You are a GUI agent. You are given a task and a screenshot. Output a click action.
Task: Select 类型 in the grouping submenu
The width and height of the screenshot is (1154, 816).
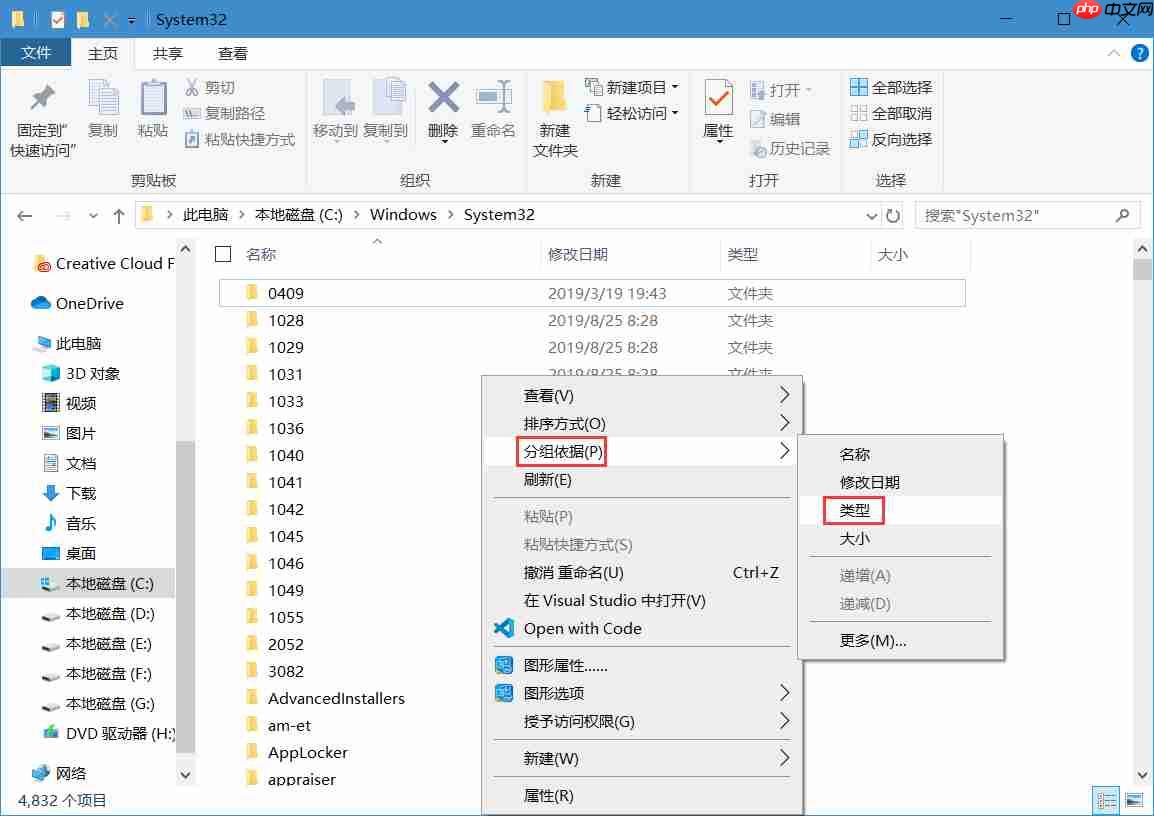(x=855, y=510)
